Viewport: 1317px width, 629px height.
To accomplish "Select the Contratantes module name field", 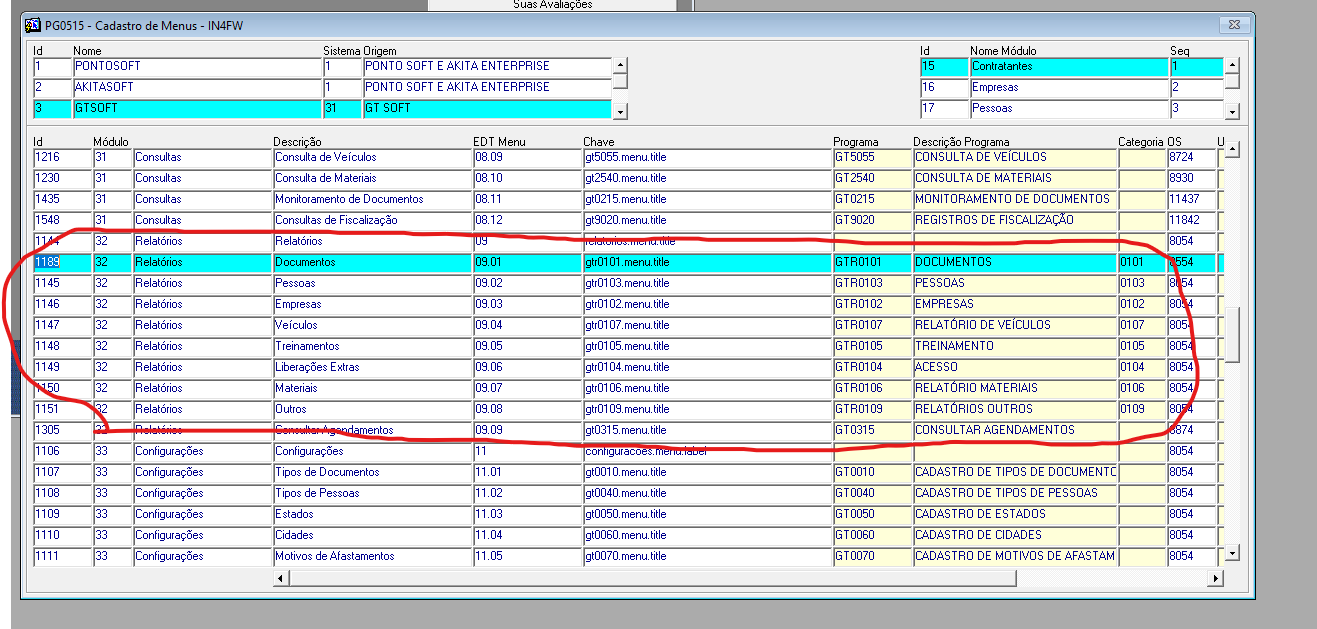I will click(x=1068, y=66).
